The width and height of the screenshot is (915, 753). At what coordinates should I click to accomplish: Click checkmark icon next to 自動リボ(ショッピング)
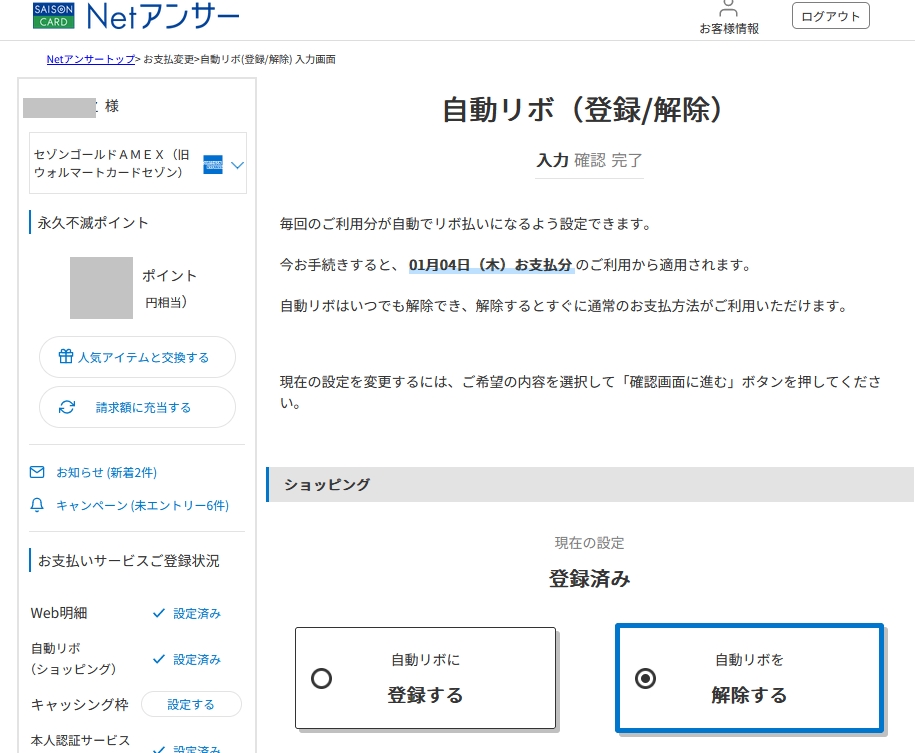(x=158, y=659)
